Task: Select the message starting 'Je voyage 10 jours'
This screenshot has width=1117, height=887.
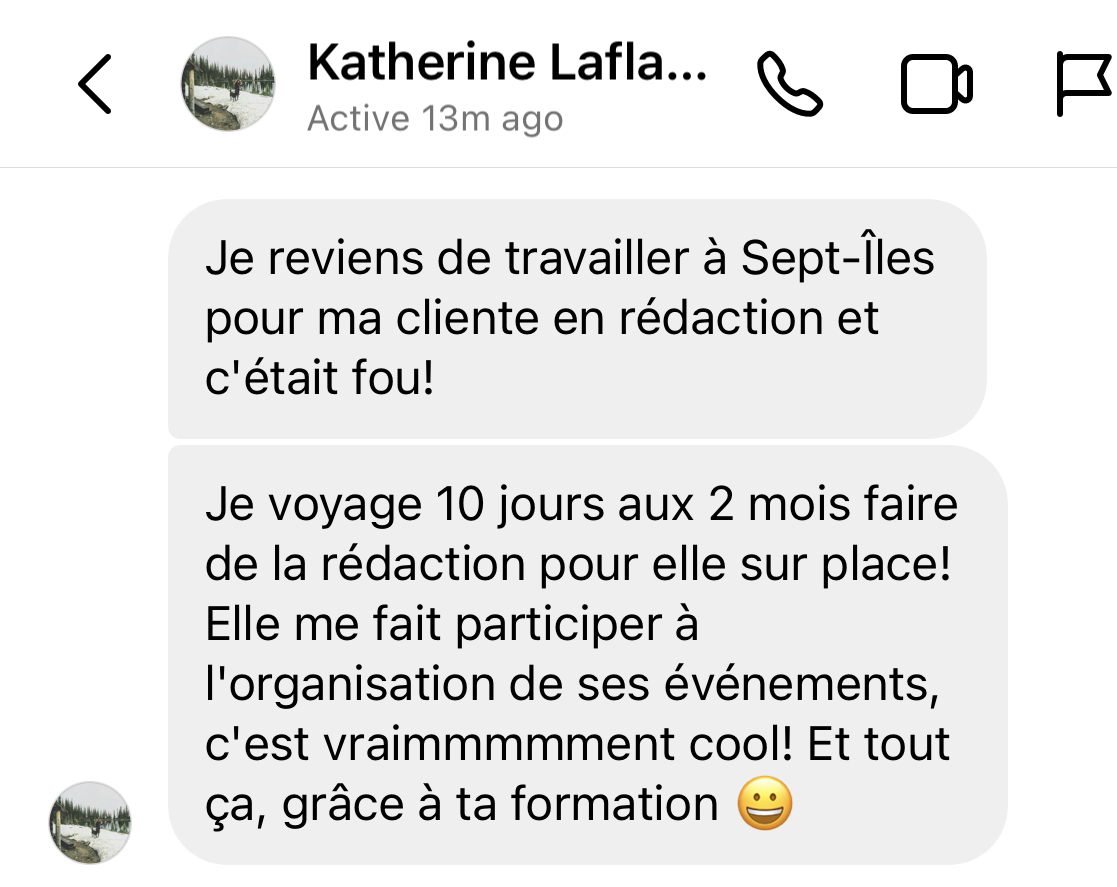Action: tap(588, 655)
